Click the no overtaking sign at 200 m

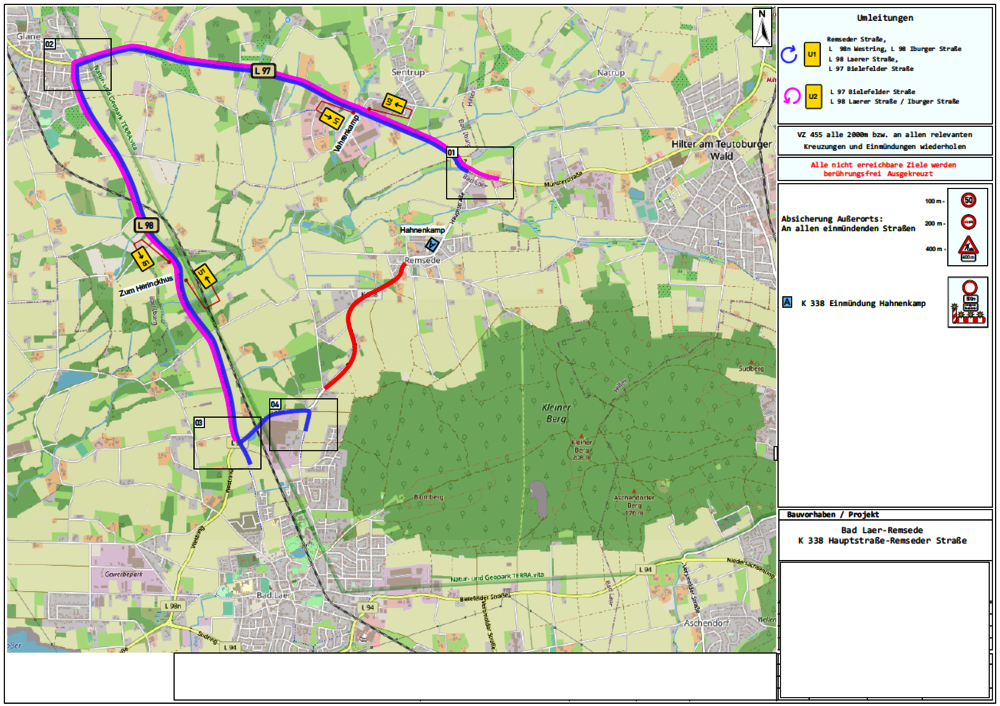point(967,222)
